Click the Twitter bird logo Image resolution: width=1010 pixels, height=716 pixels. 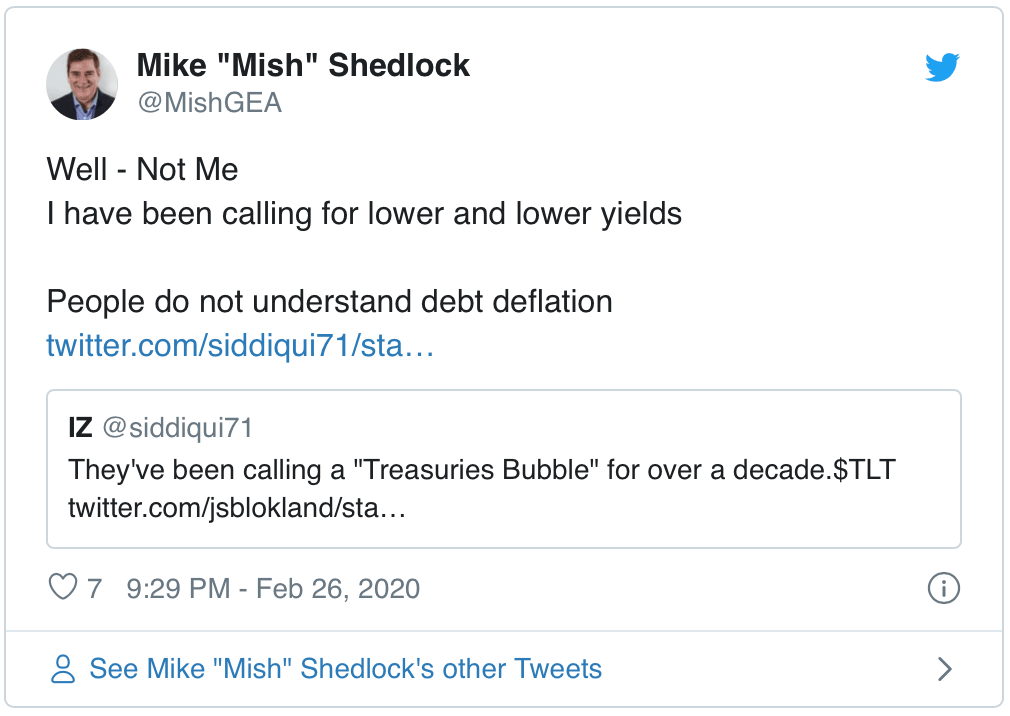click(x=942, y=68)
